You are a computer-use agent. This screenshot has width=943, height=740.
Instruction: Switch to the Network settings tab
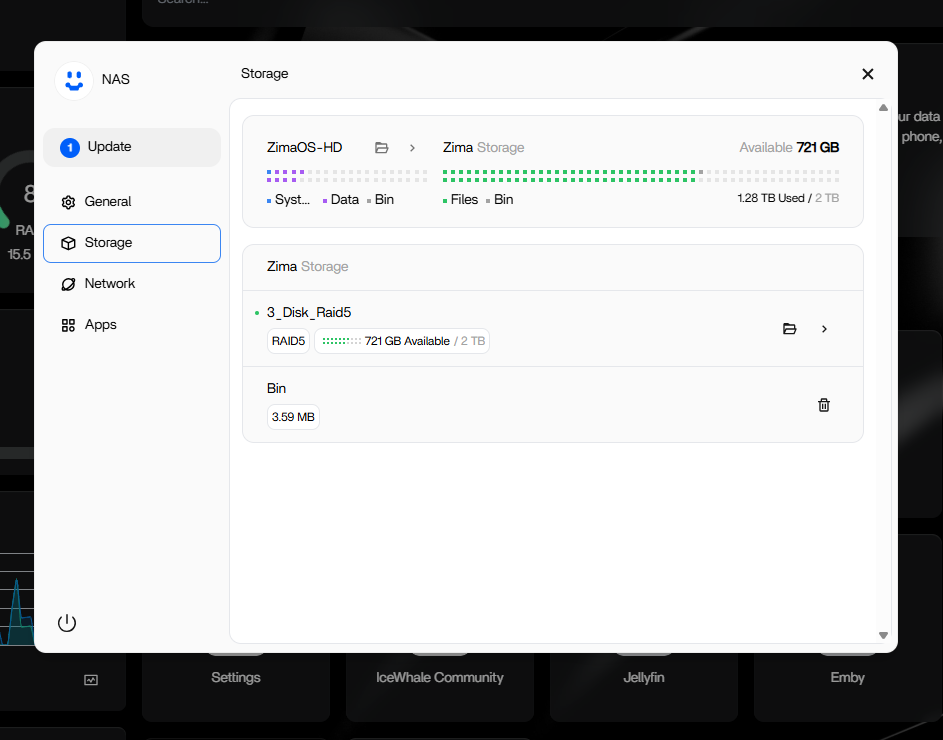click(x=110, y=284)
